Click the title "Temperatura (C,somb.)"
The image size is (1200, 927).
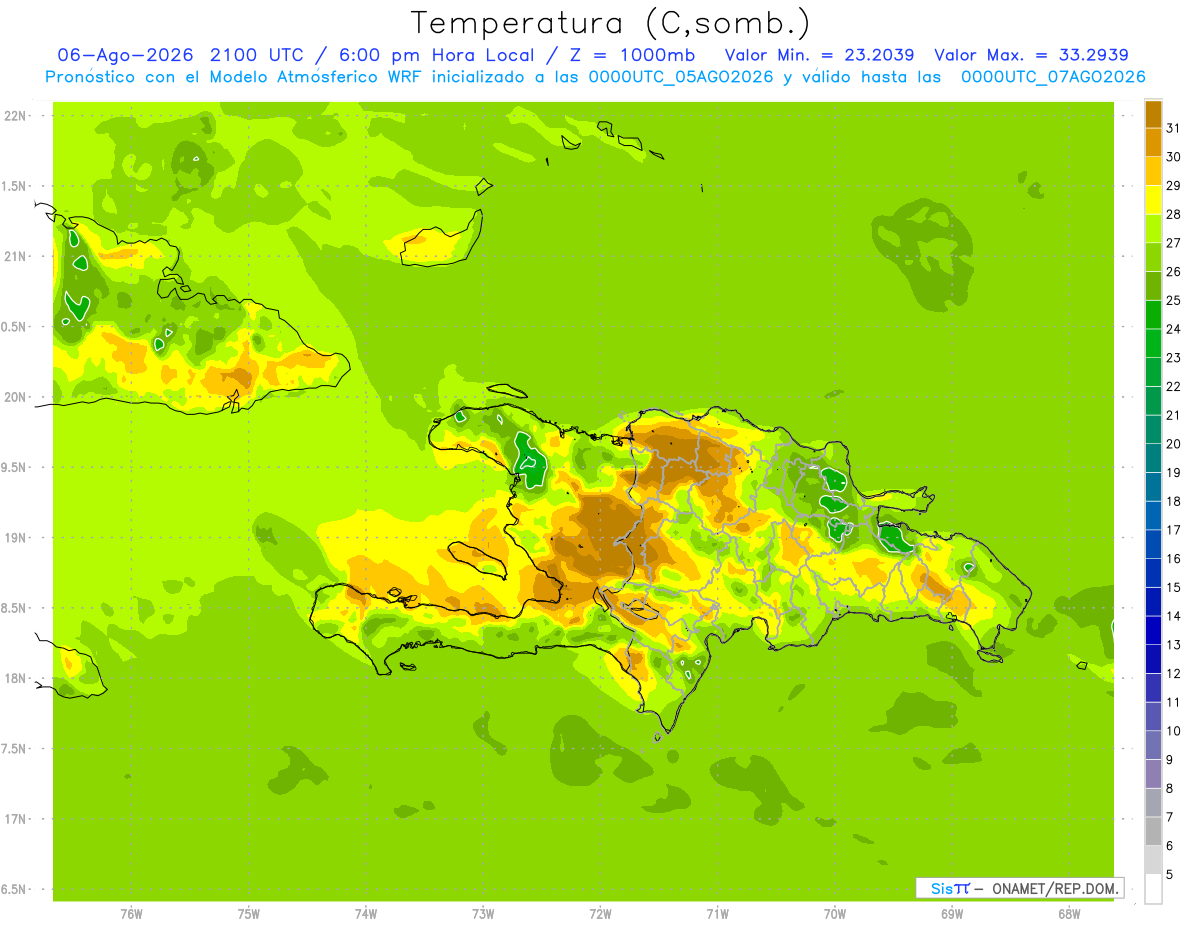coord(610,23)
